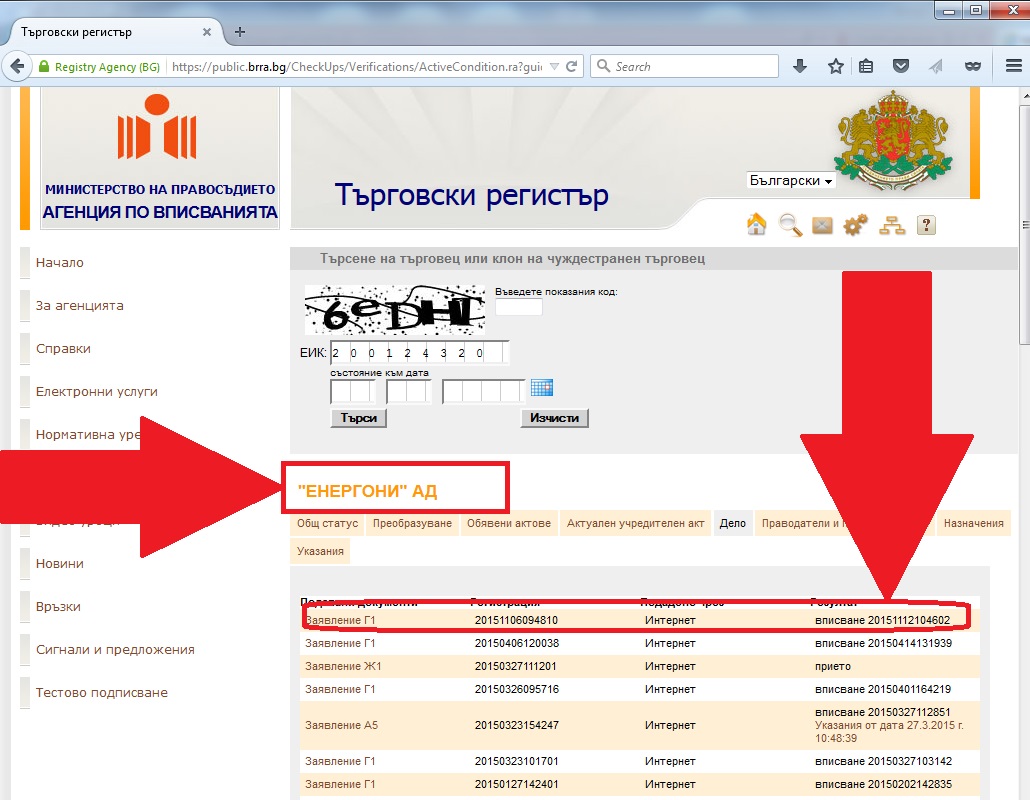1030x800 pixels.
Task: Open the Справки link in the sidebar
Action: (x=63, y=349)
